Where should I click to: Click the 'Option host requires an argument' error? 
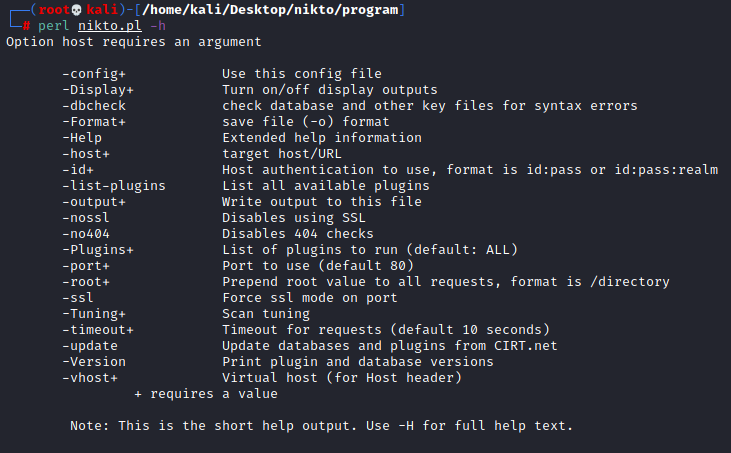[134, 41]
